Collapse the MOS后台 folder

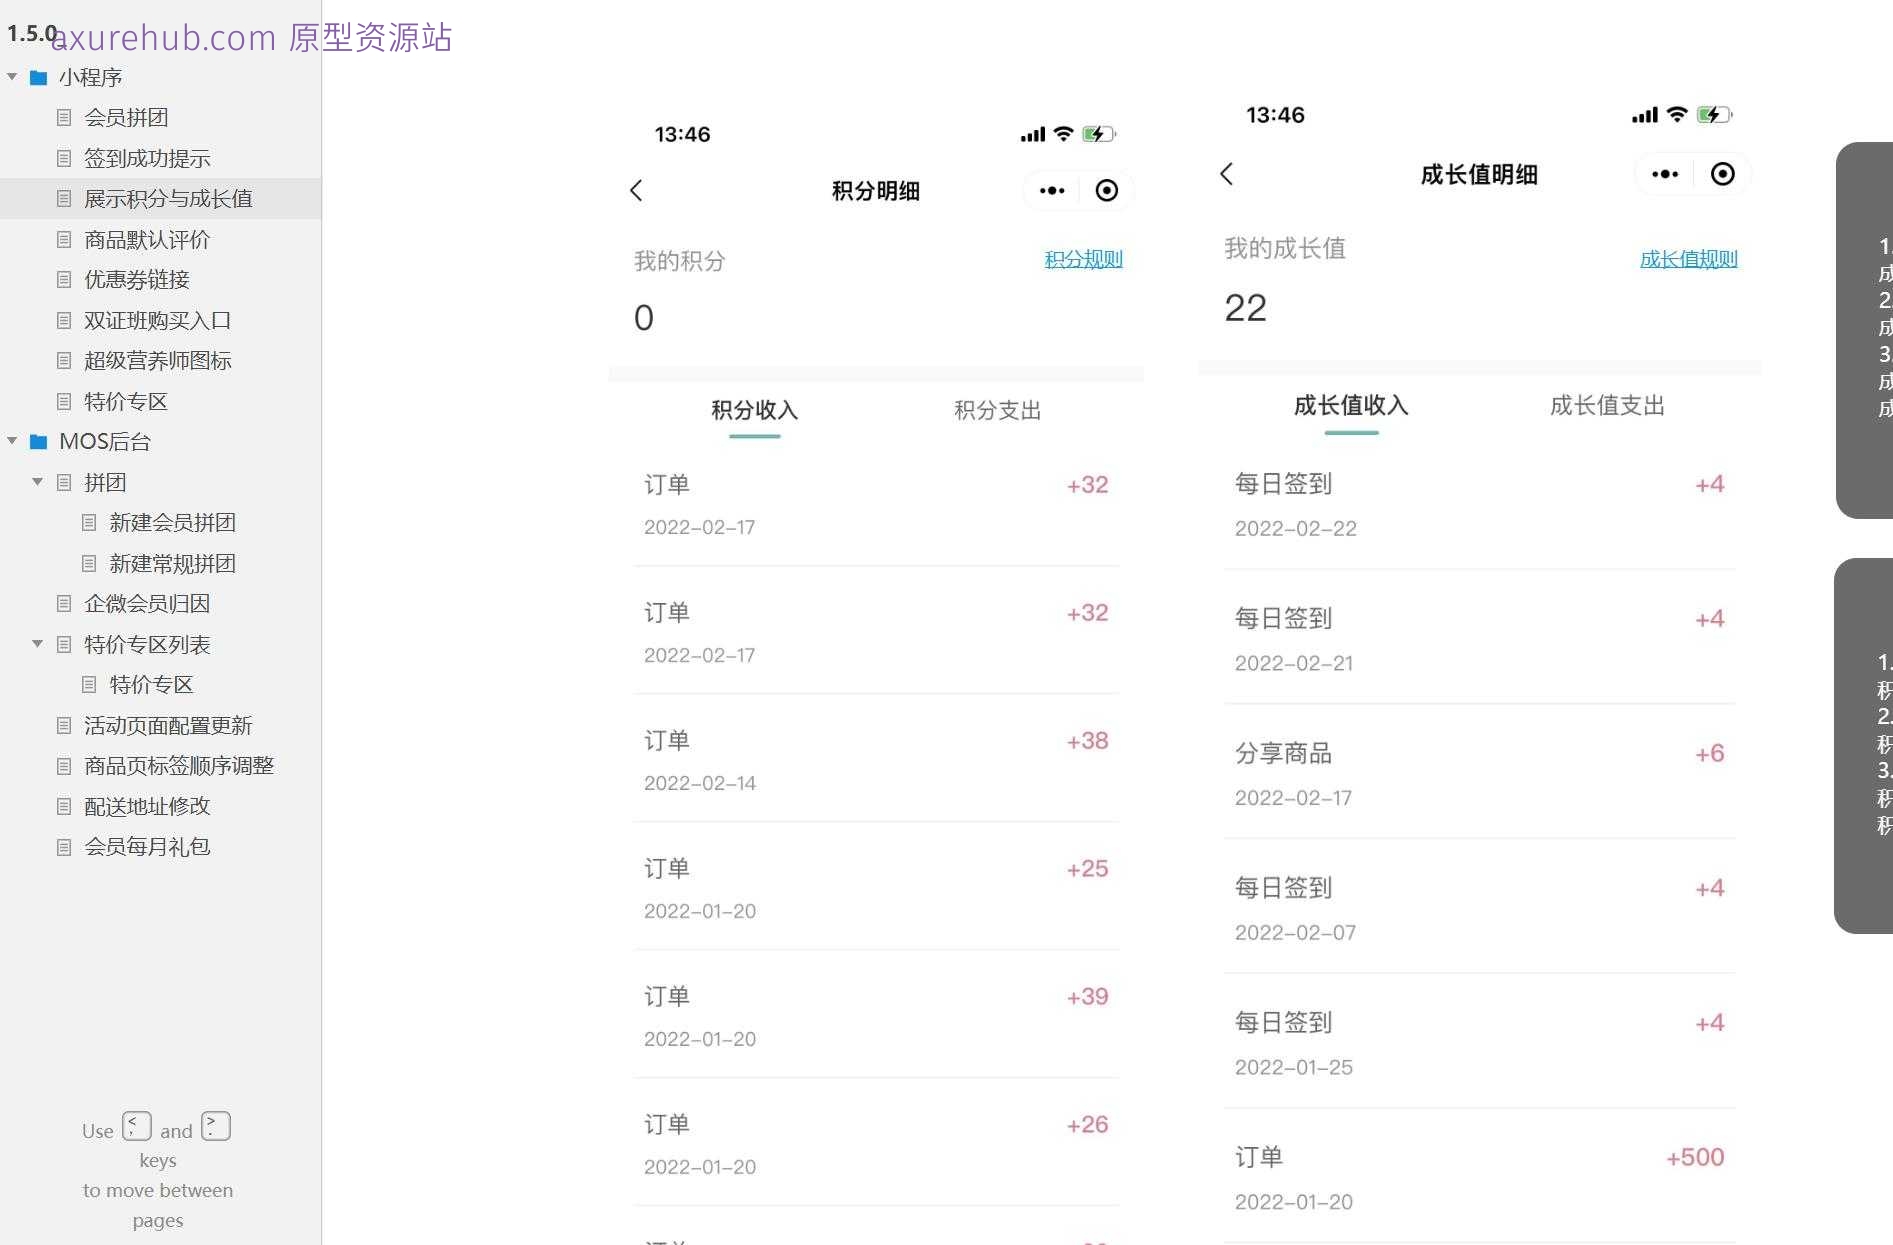pyautogui.click(x=11, y=441)
